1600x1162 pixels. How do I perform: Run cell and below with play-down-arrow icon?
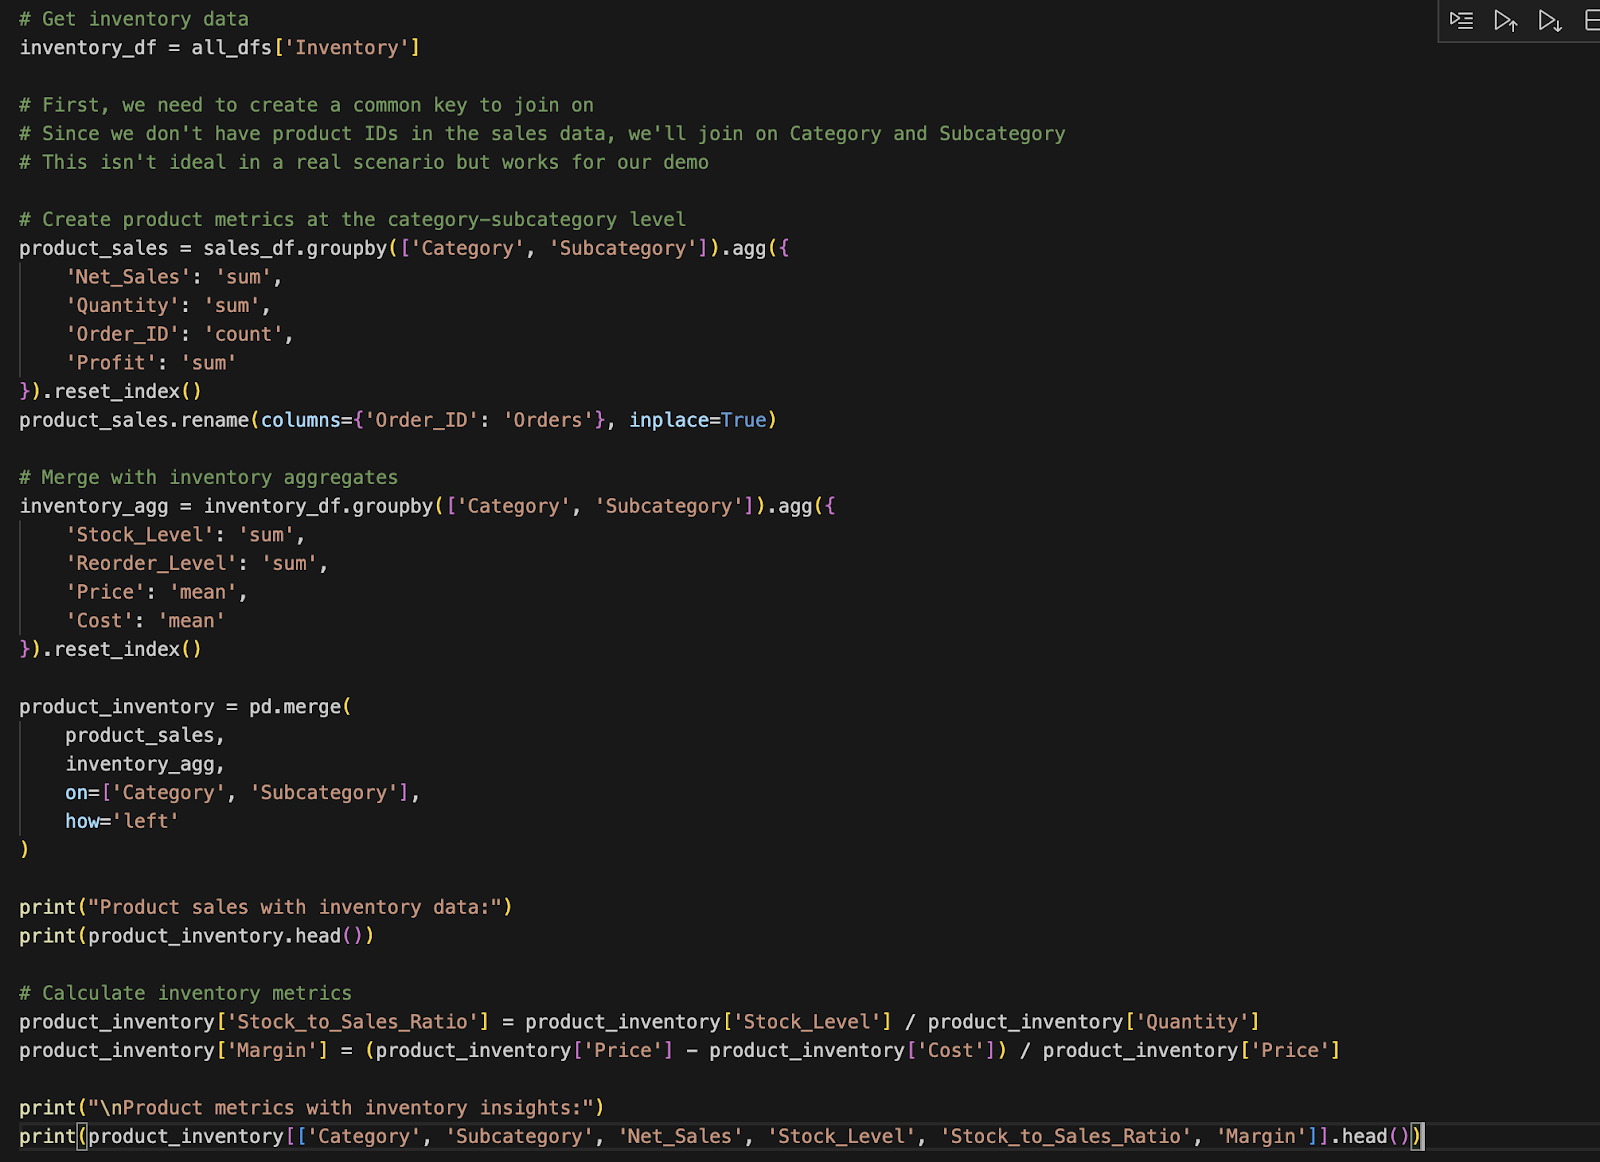(x=1549, y=21)
